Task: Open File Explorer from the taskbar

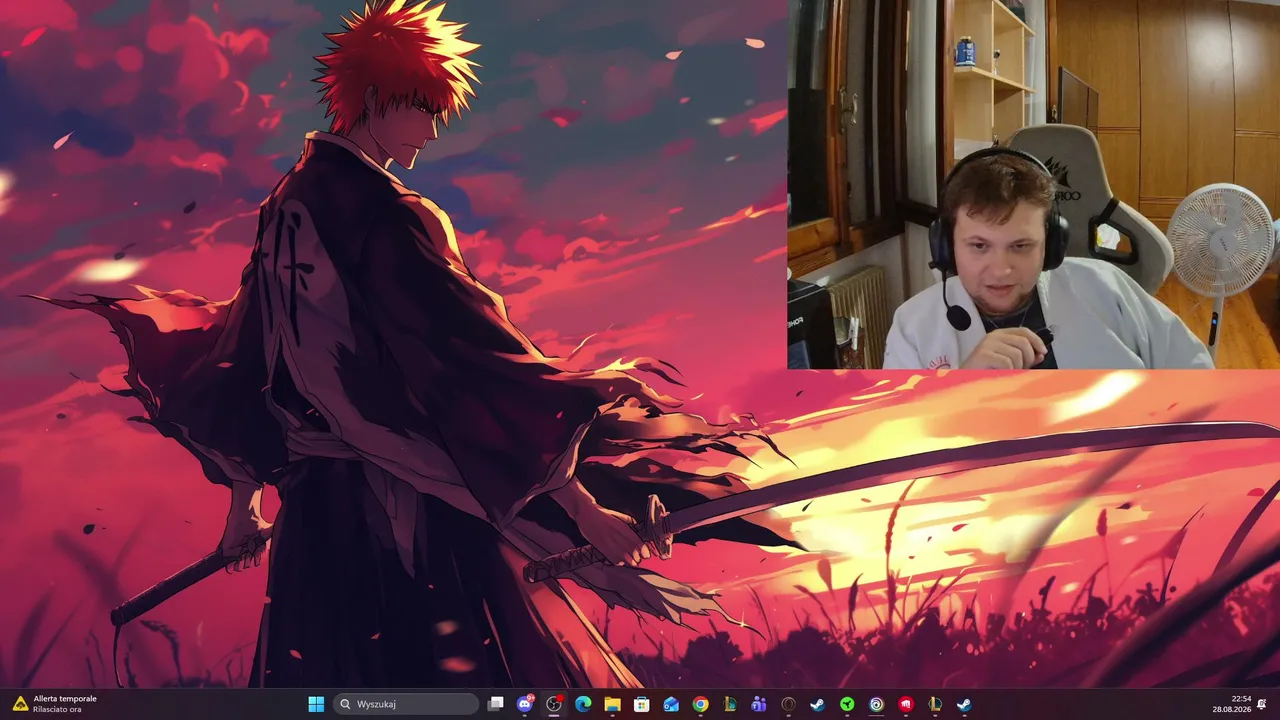Action: coord(612,704)
